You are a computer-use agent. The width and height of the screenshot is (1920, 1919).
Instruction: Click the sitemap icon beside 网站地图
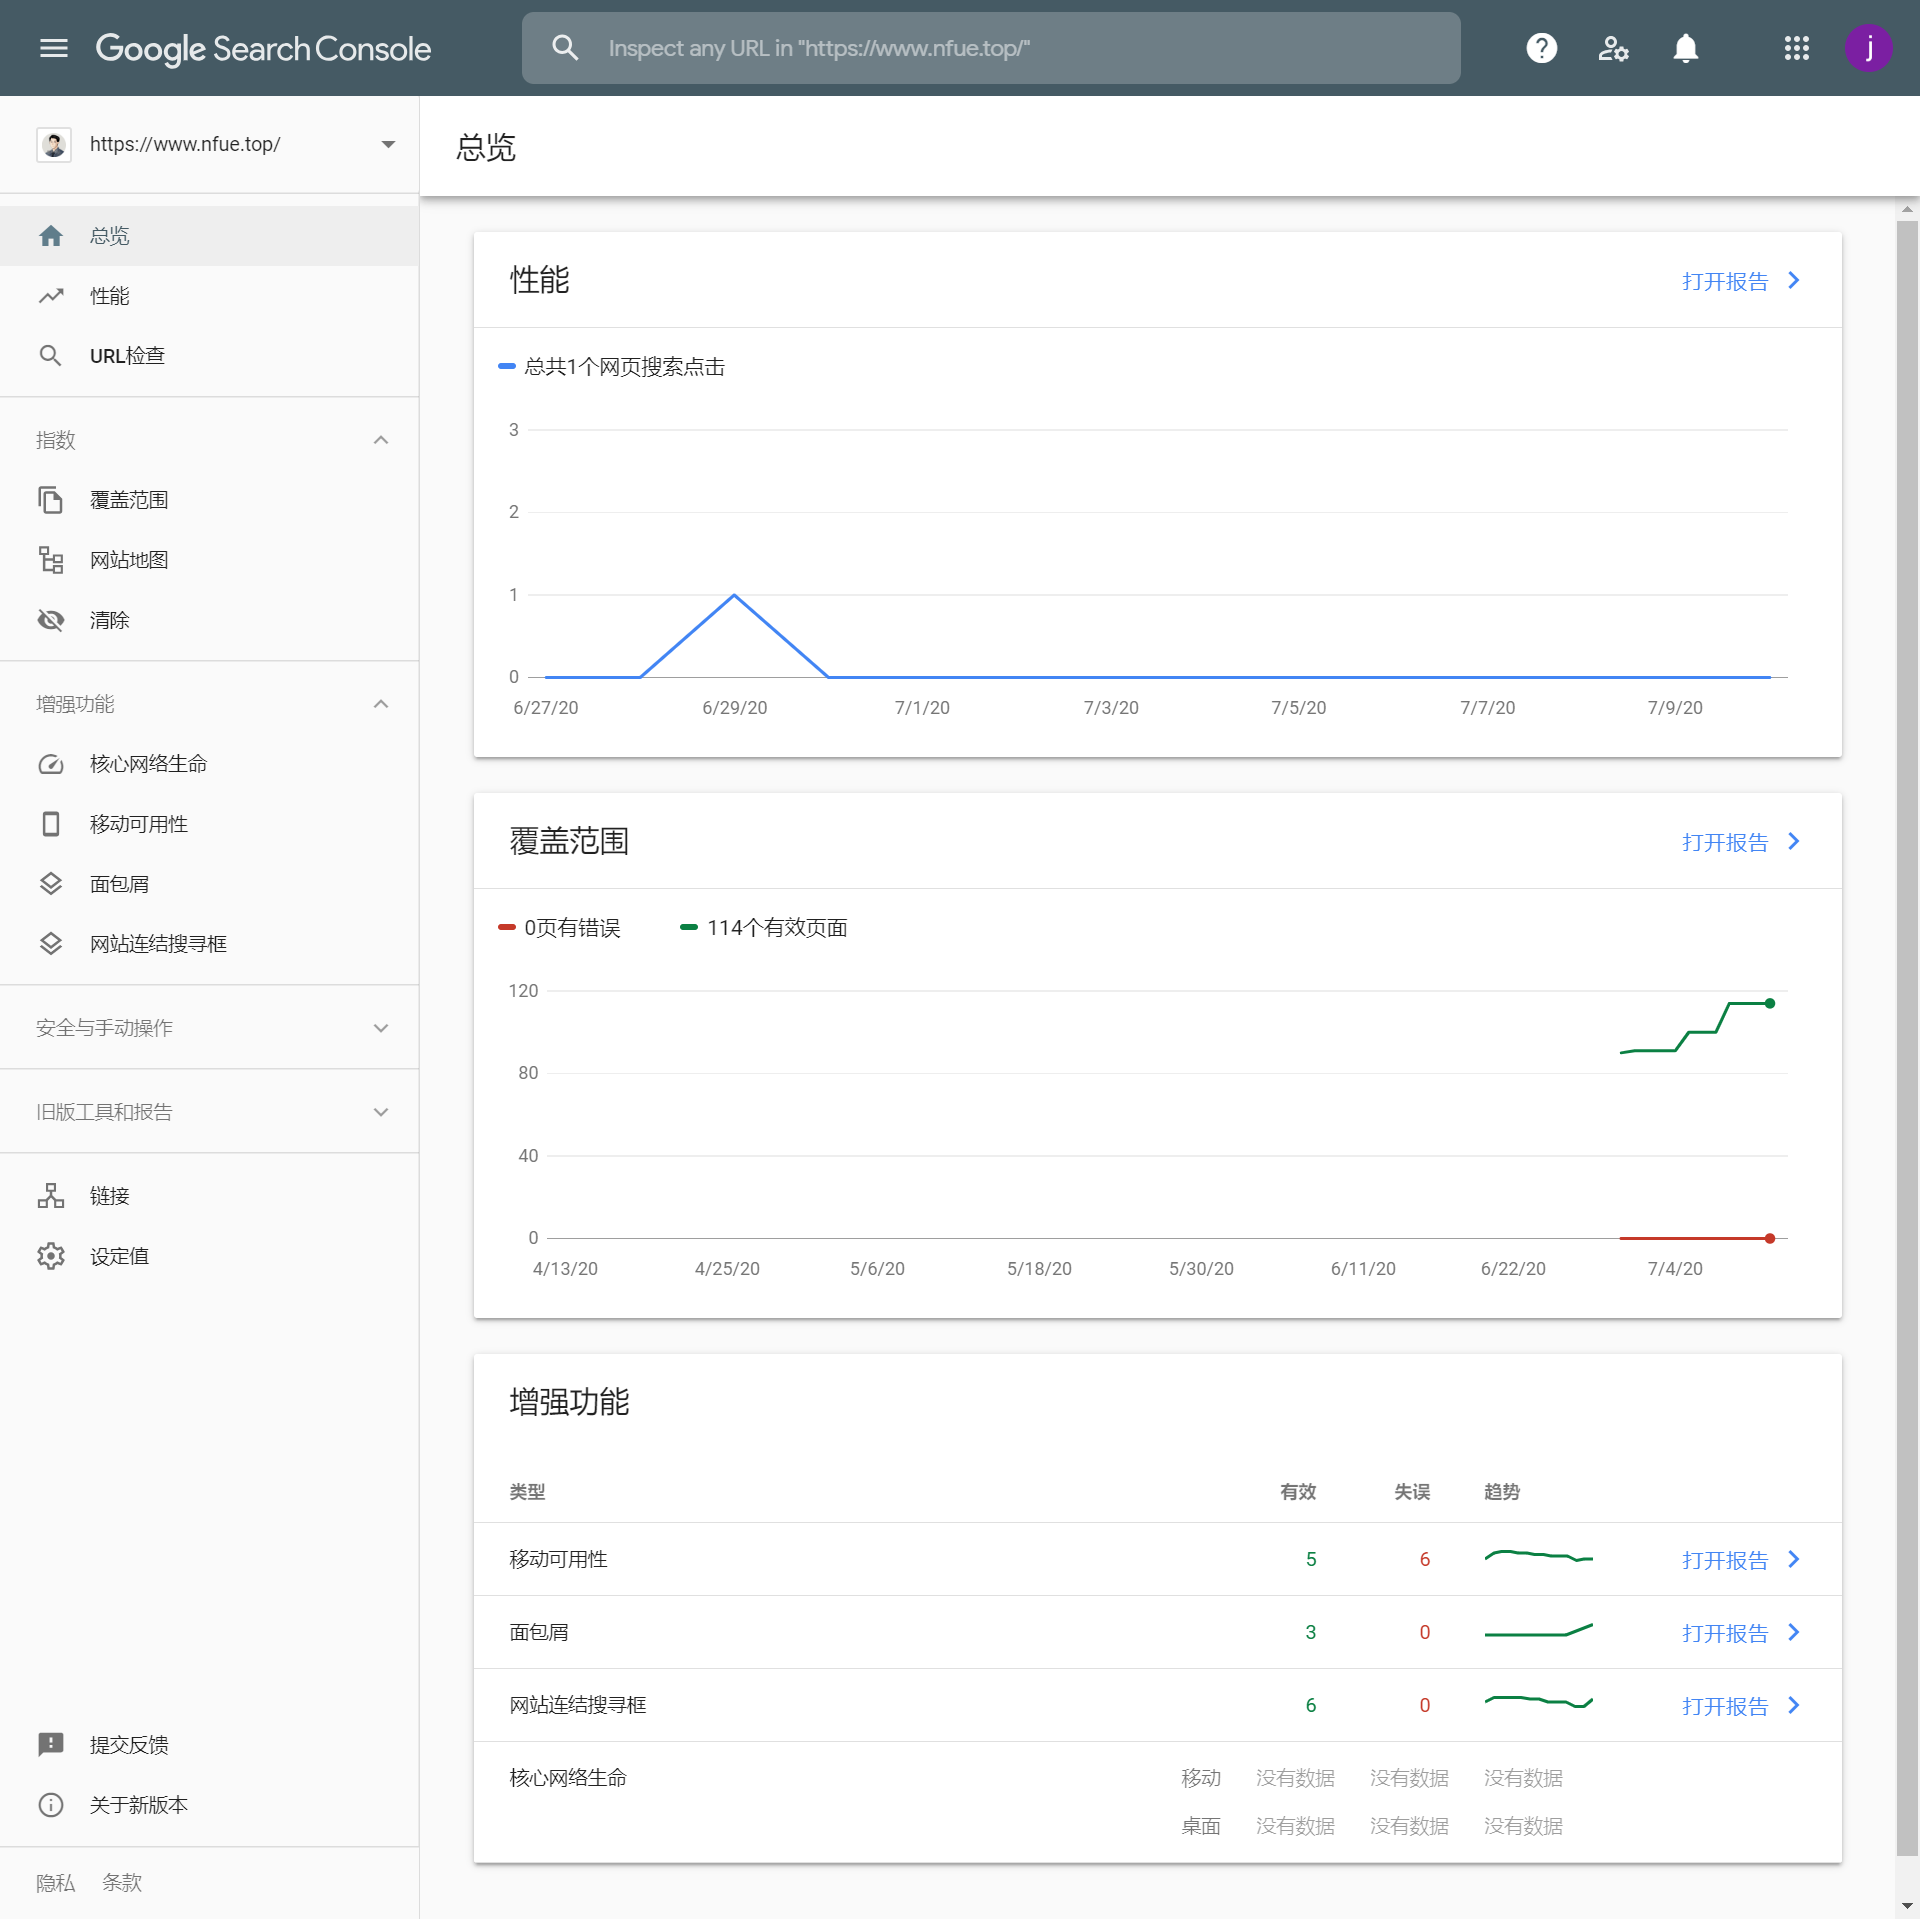point(51,560)
